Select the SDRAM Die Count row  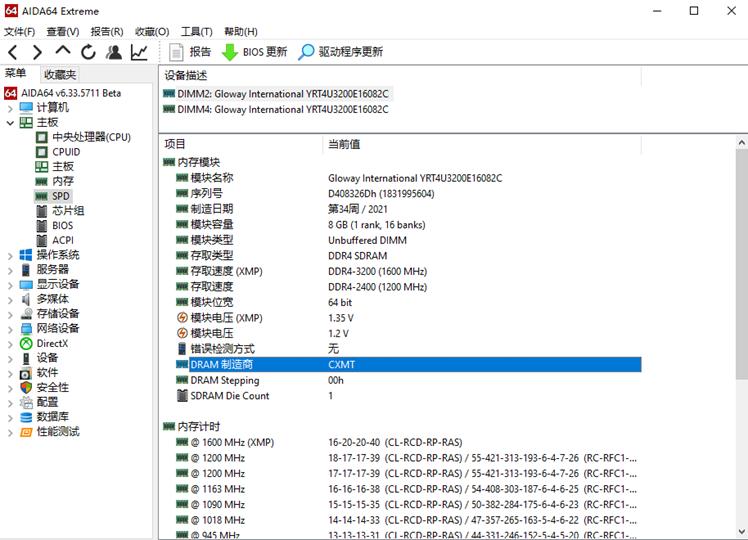(x=408, y=396)
